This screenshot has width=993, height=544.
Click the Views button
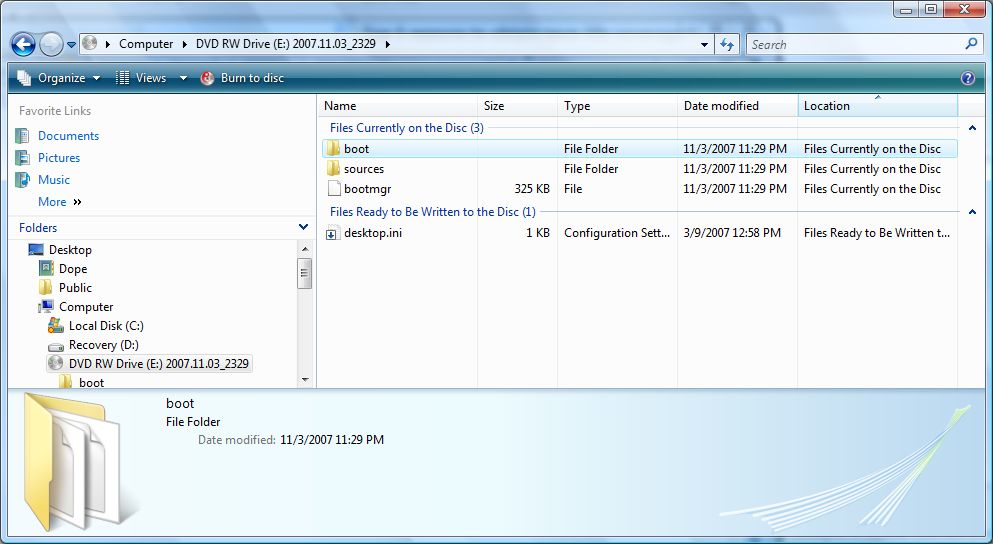[141, 78]
